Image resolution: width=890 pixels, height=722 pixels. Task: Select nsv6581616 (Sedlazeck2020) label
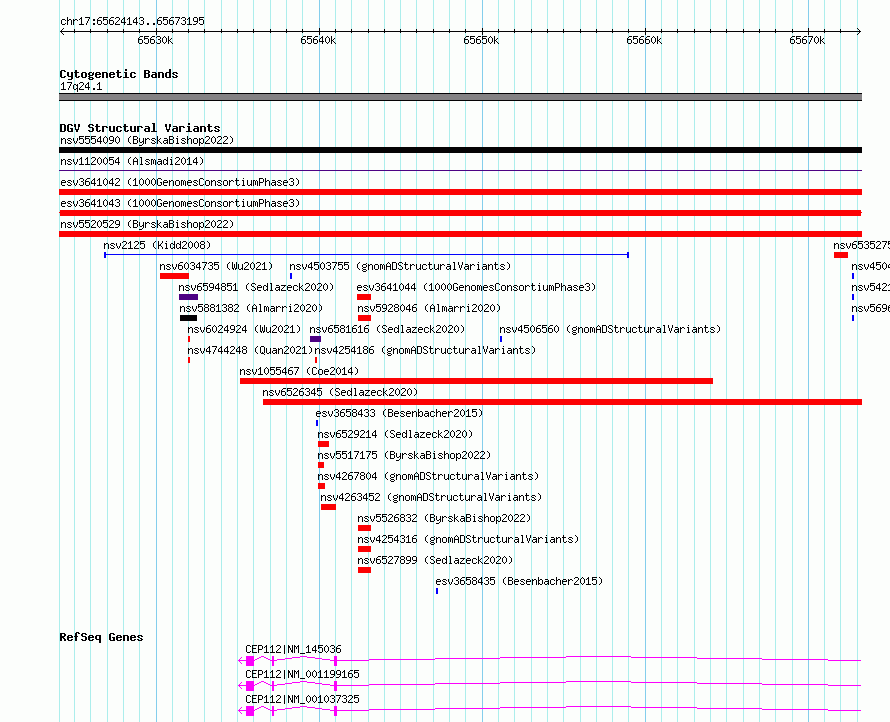[x=387, y=329]
